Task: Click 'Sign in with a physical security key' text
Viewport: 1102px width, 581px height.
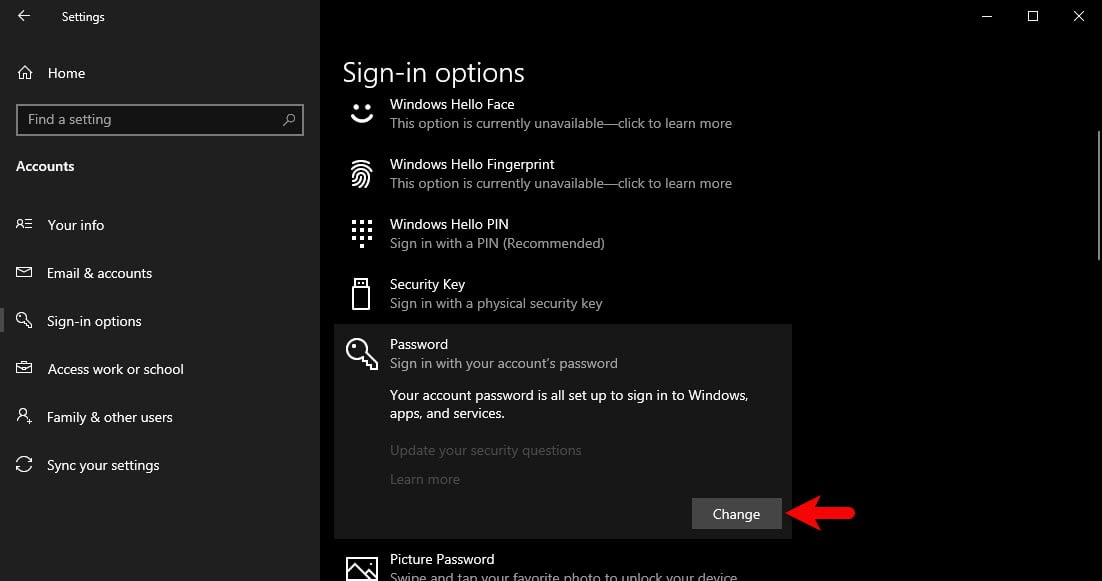Action: point(496,303)
